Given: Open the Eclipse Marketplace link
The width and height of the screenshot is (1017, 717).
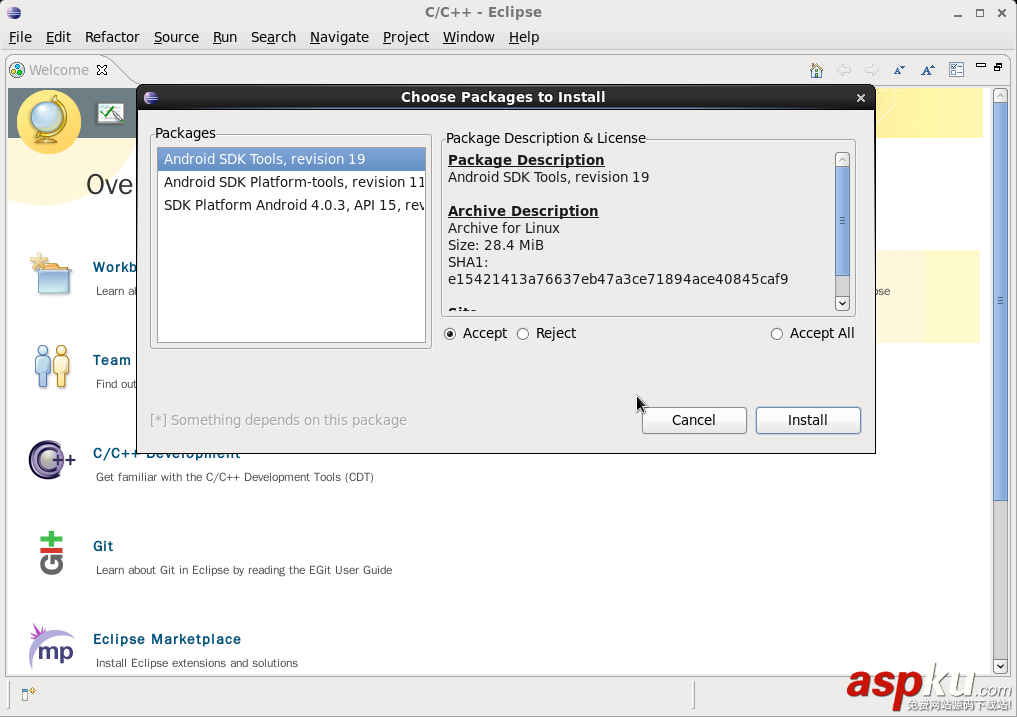Looking at the screenshot, I should click(x=167, y=639).
